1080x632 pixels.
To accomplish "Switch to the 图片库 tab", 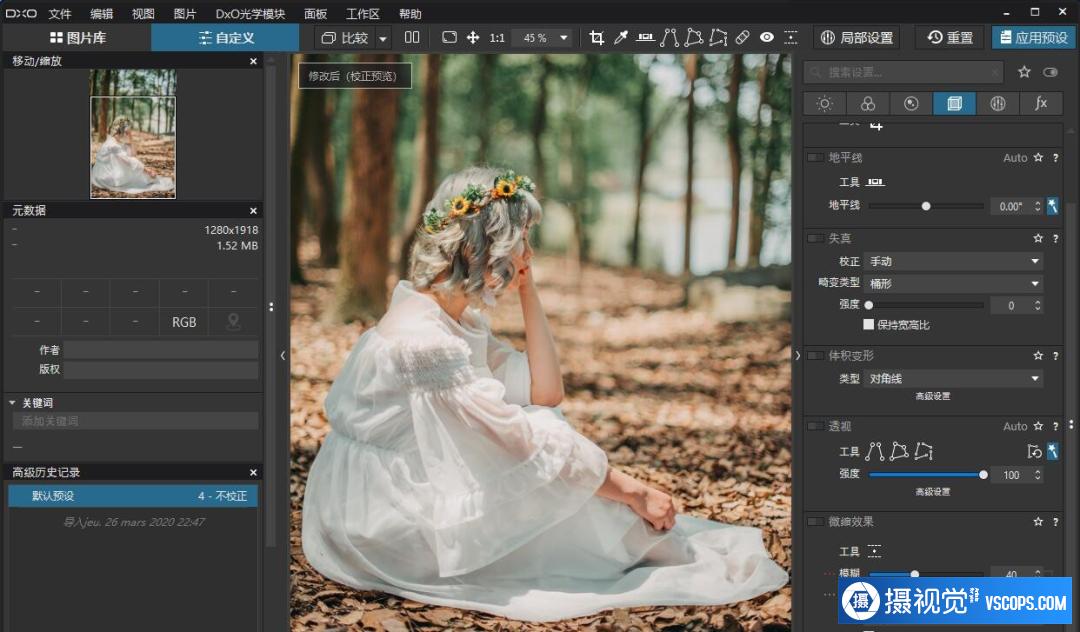I will [x=77, y=38].
